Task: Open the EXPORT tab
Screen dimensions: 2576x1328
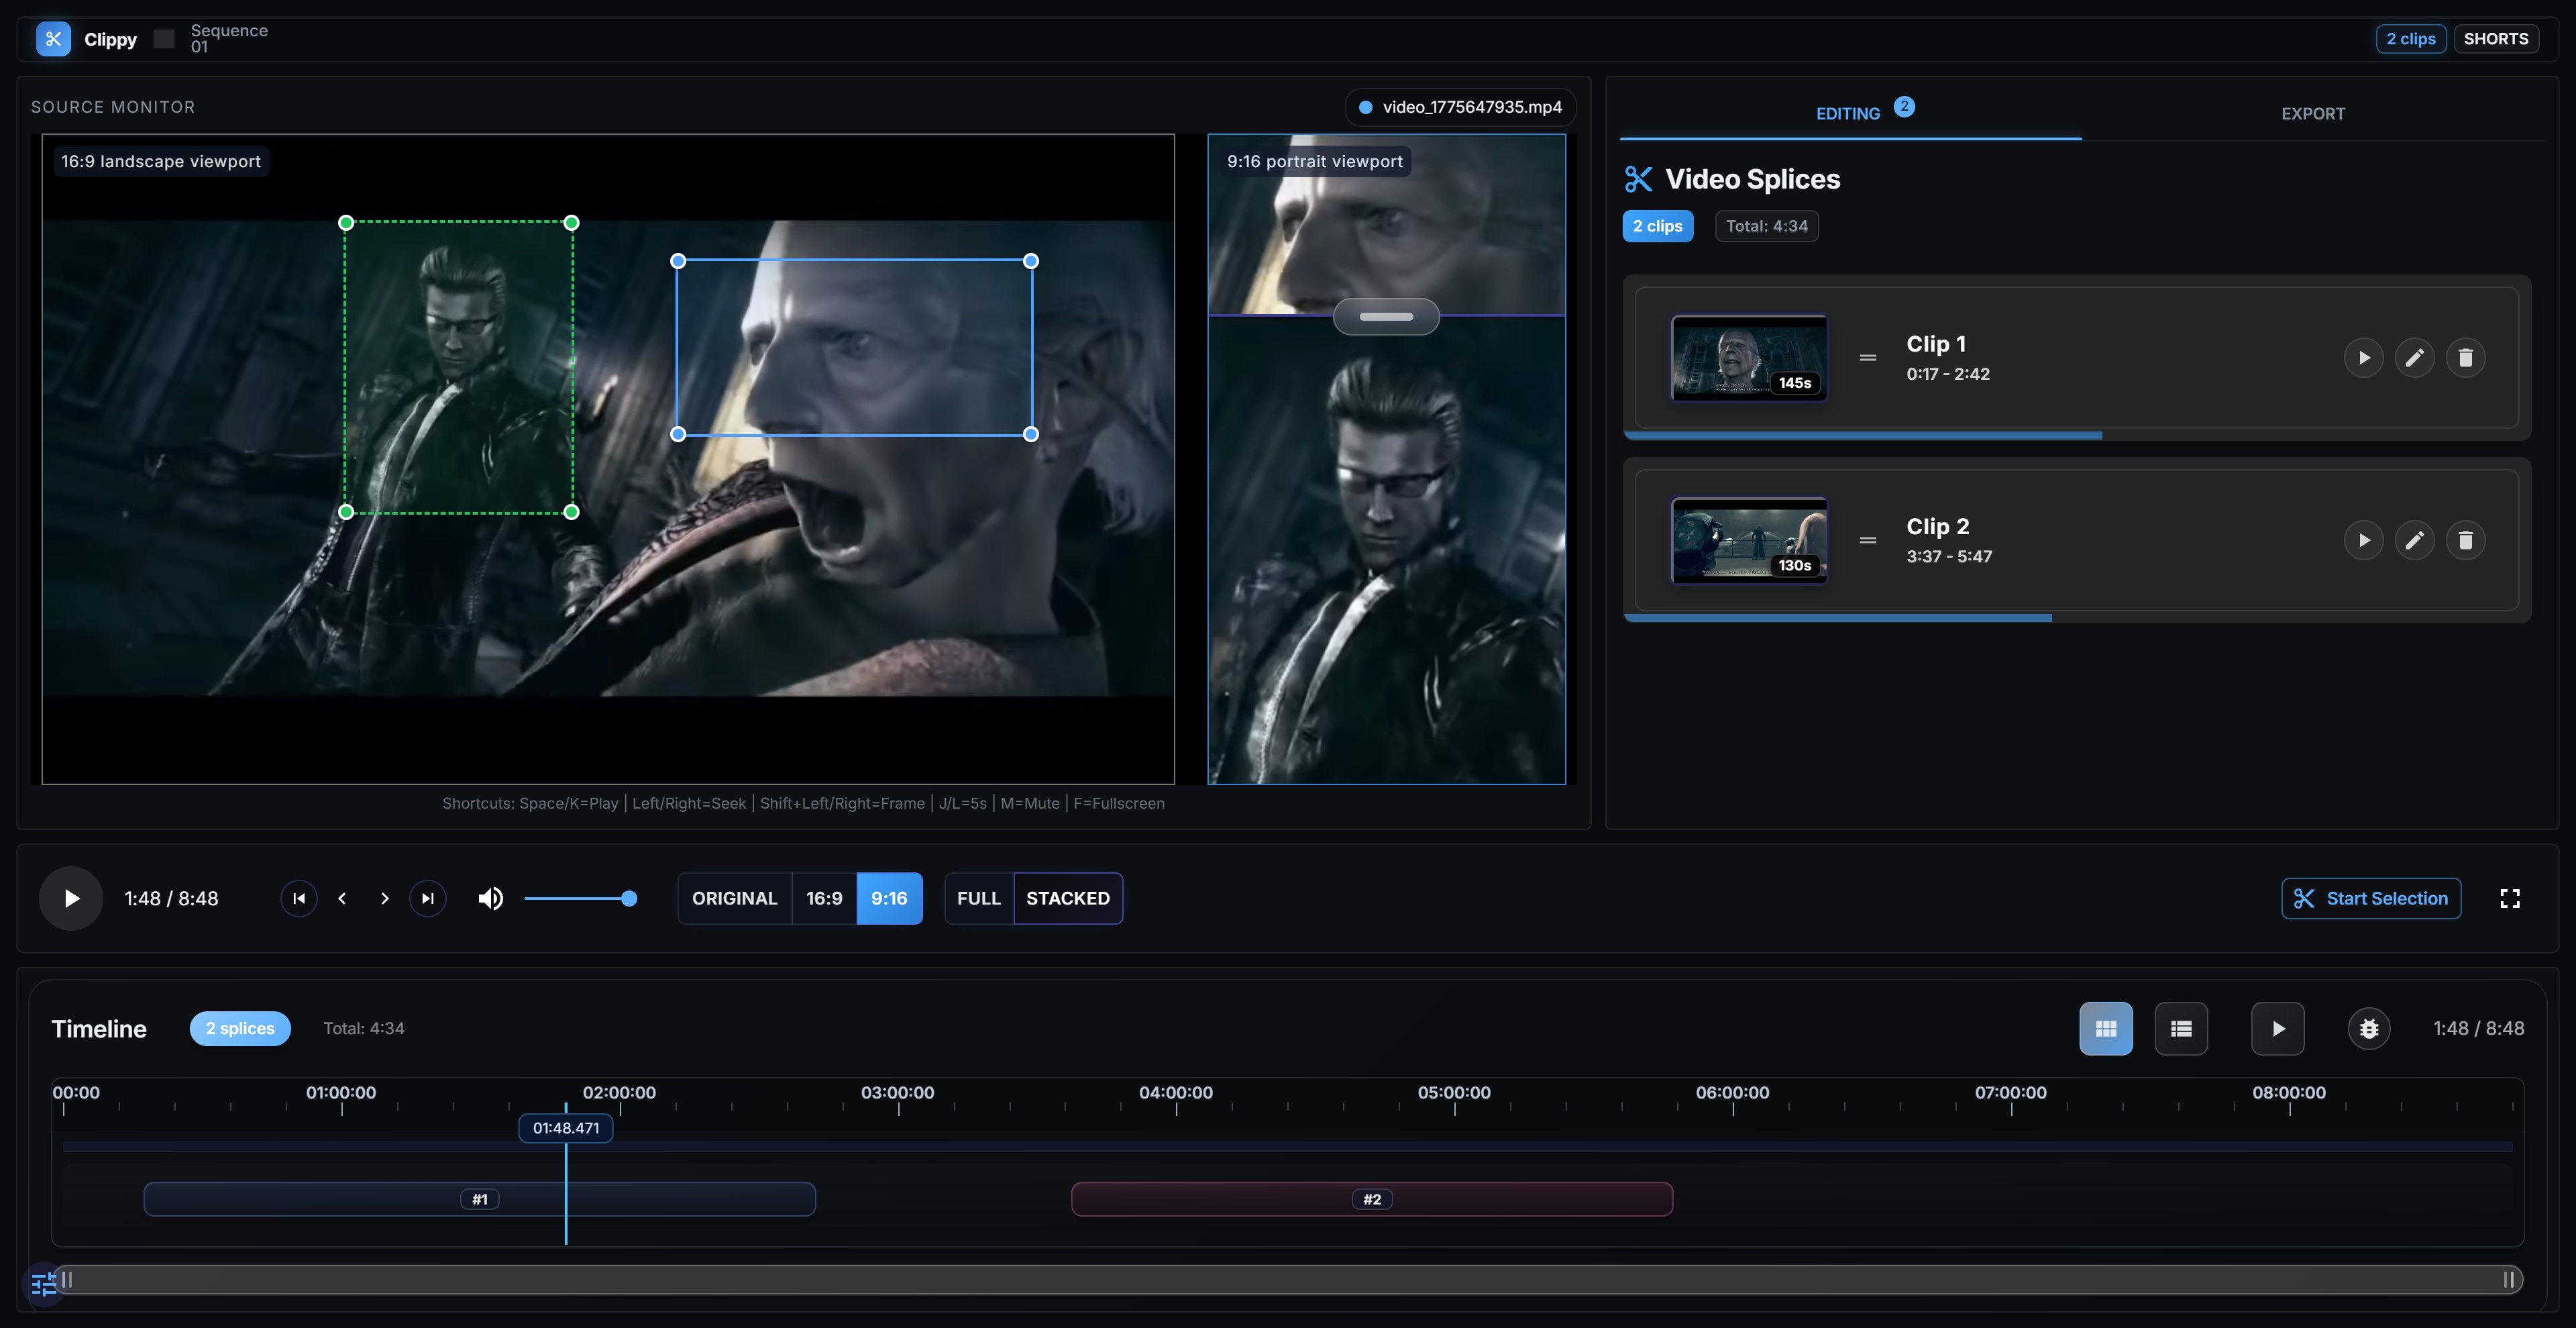Action: point(2312,114)
